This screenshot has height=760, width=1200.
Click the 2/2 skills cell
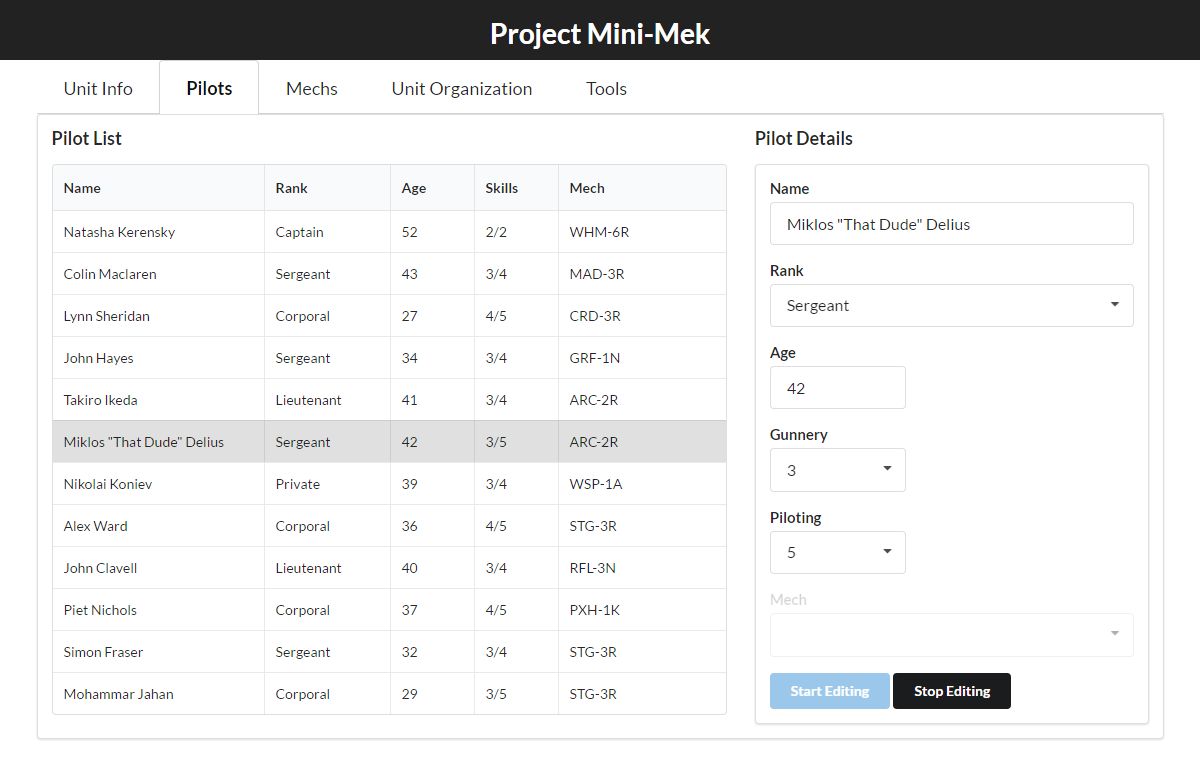(517, 232)
